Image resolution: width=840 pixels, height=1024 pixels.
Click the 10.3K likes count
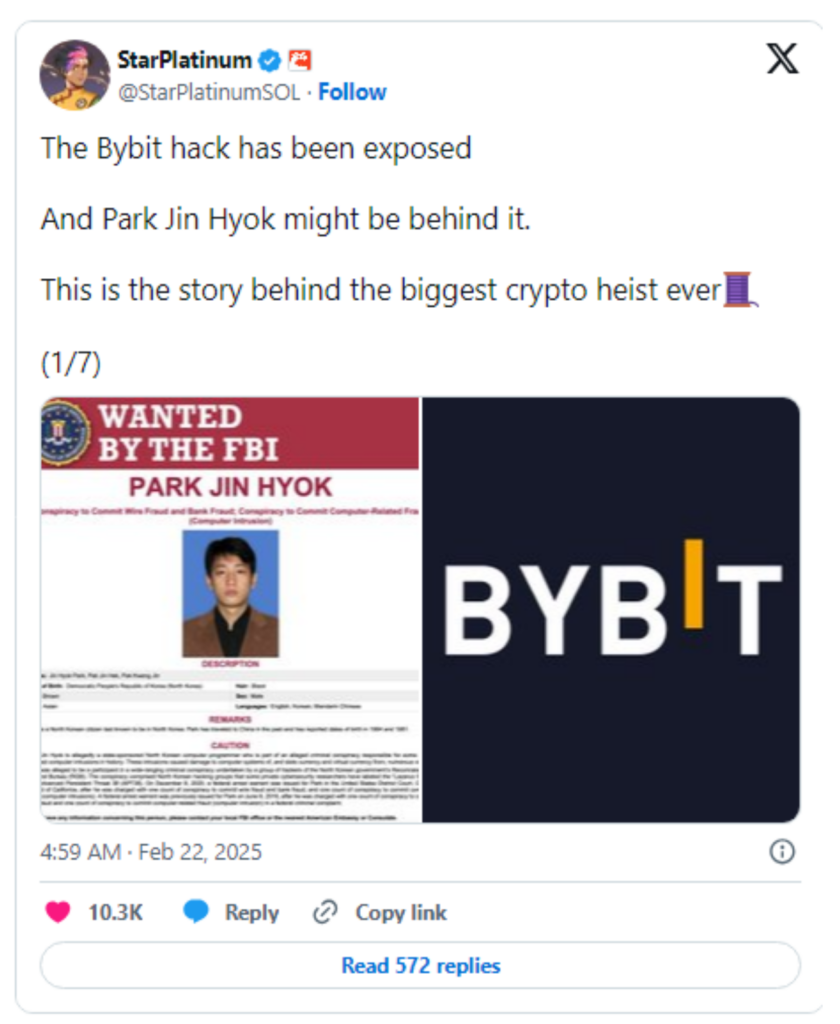(x=116, y=912)
